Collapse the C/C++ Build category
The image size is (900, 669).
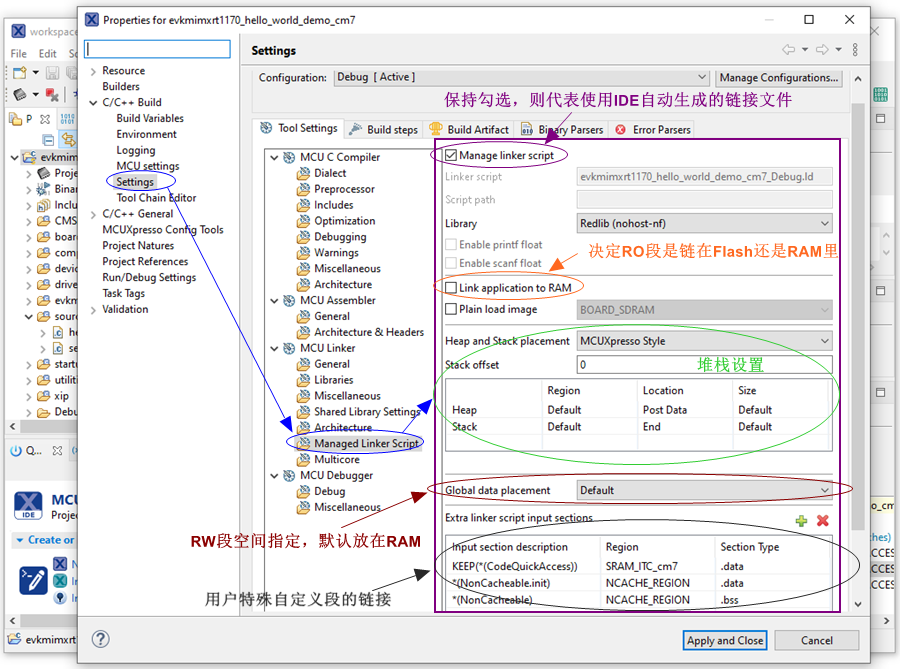(x=93, y=103)
